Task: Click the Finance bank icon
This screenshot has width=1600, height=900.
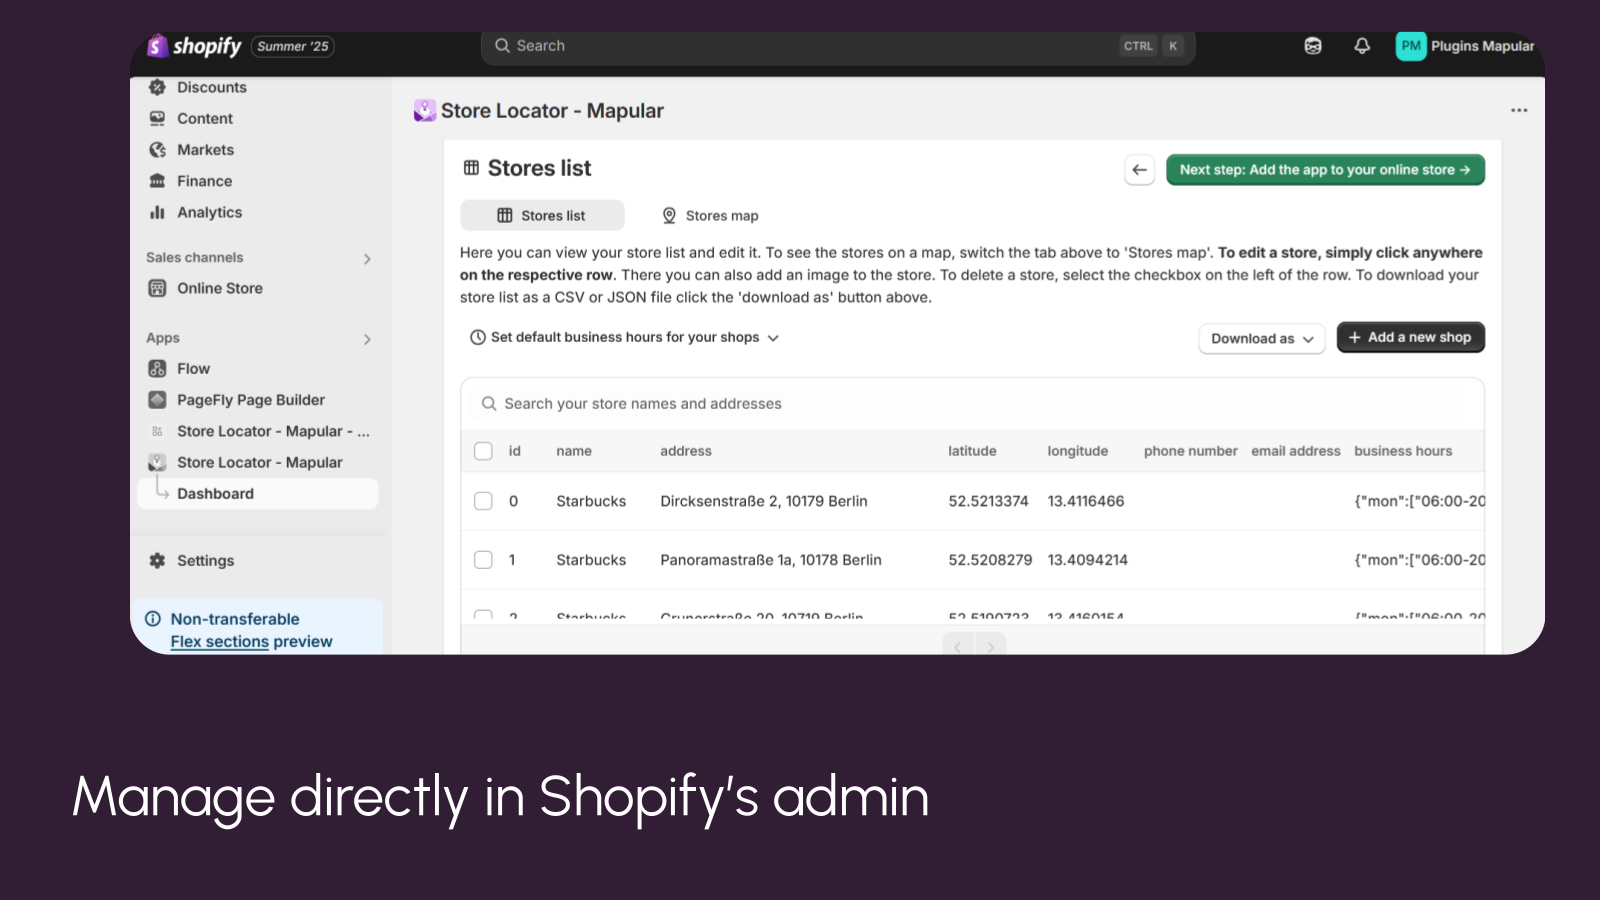Action: coord(157,181)
